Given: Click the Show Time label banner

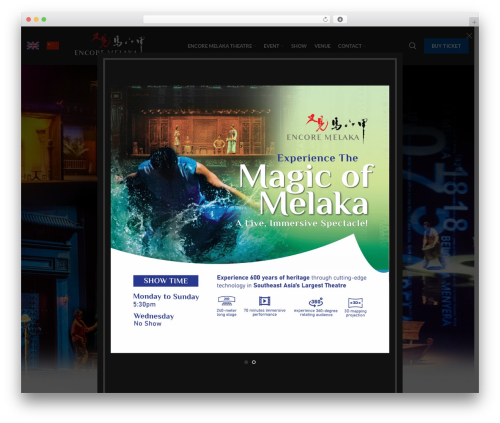Looking at the screenshot, I should coord(166,281).
